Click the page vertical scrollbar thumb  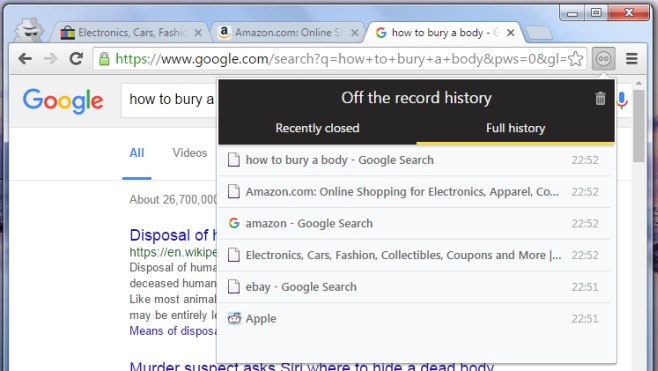coord(639,126)
